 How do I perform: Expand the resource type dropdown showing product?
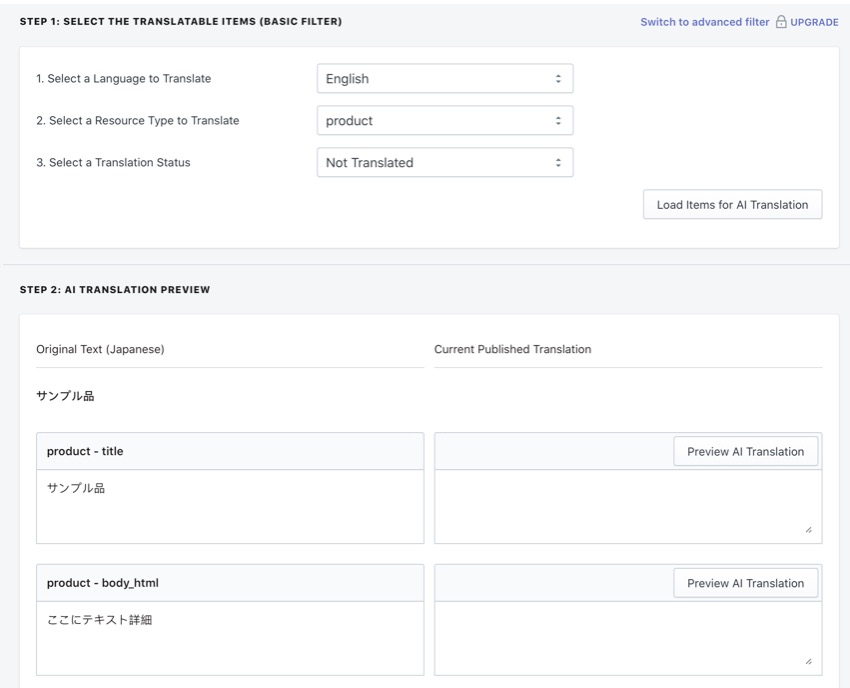coord(445,121)
